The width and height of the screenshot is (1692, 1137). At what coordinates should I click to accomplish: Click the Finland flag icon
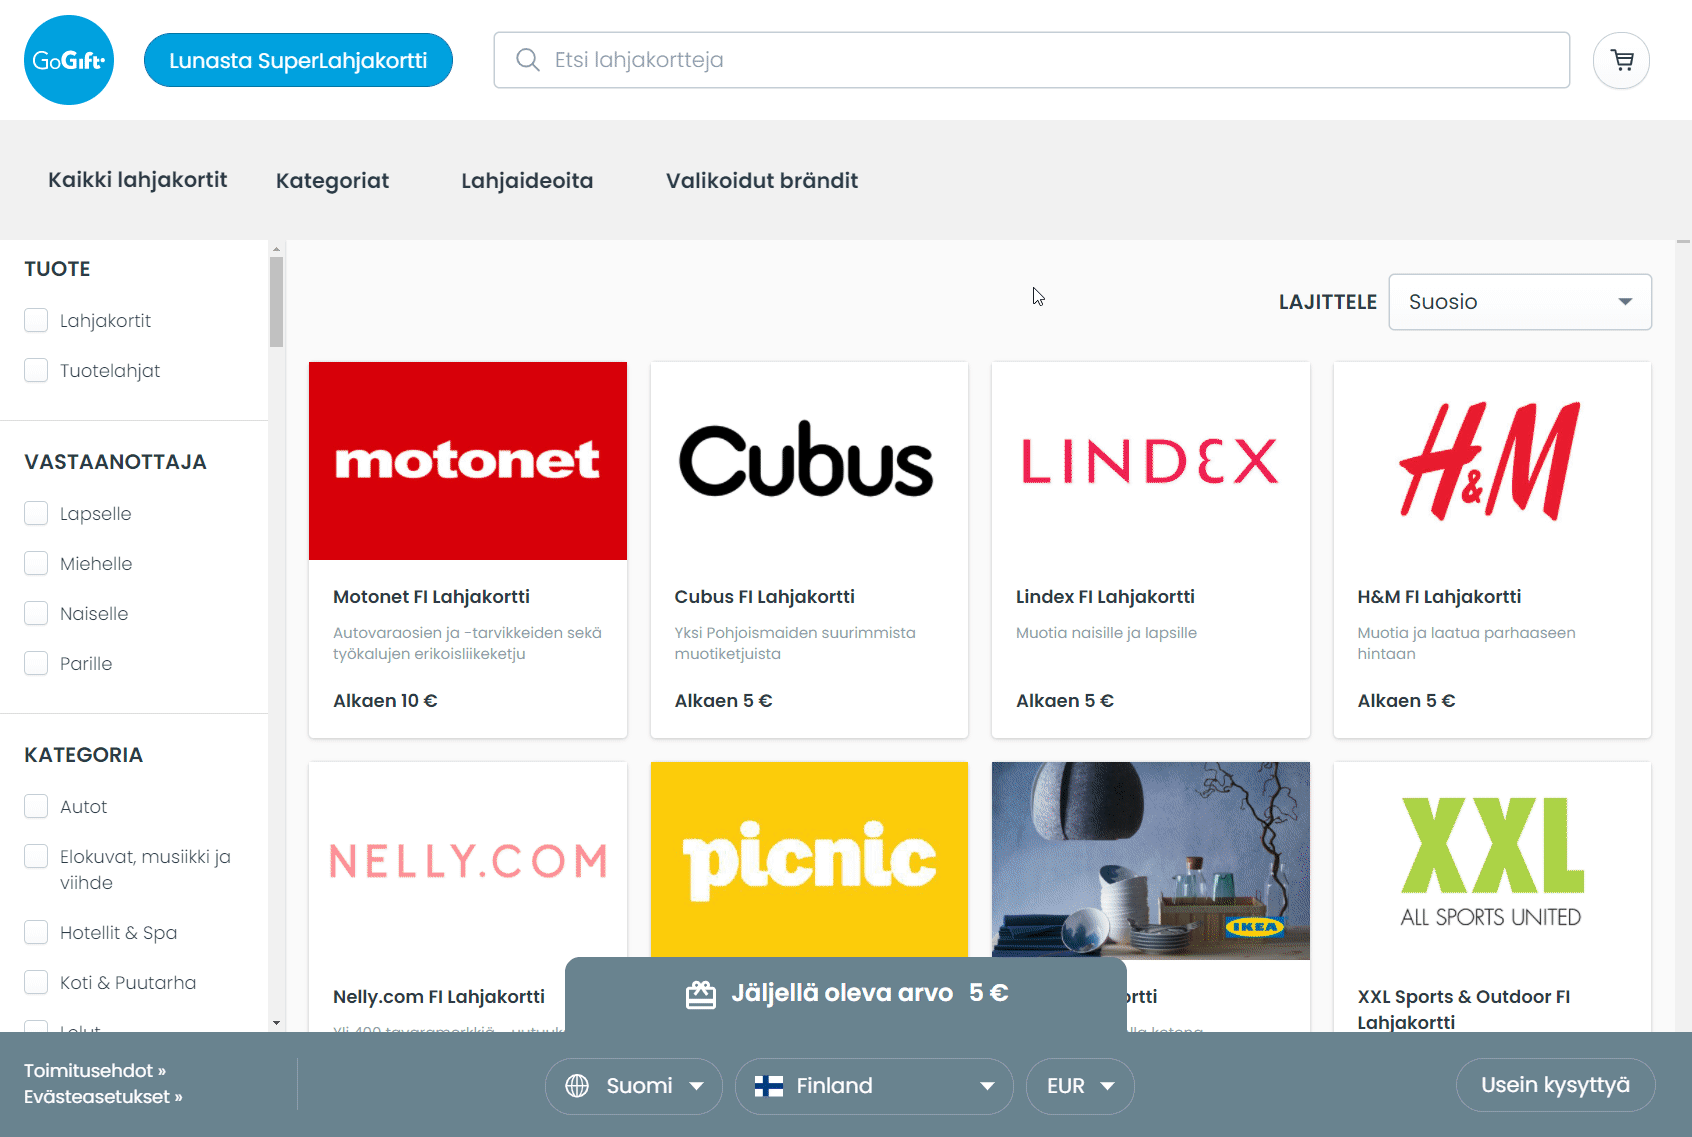point(769,1086)
